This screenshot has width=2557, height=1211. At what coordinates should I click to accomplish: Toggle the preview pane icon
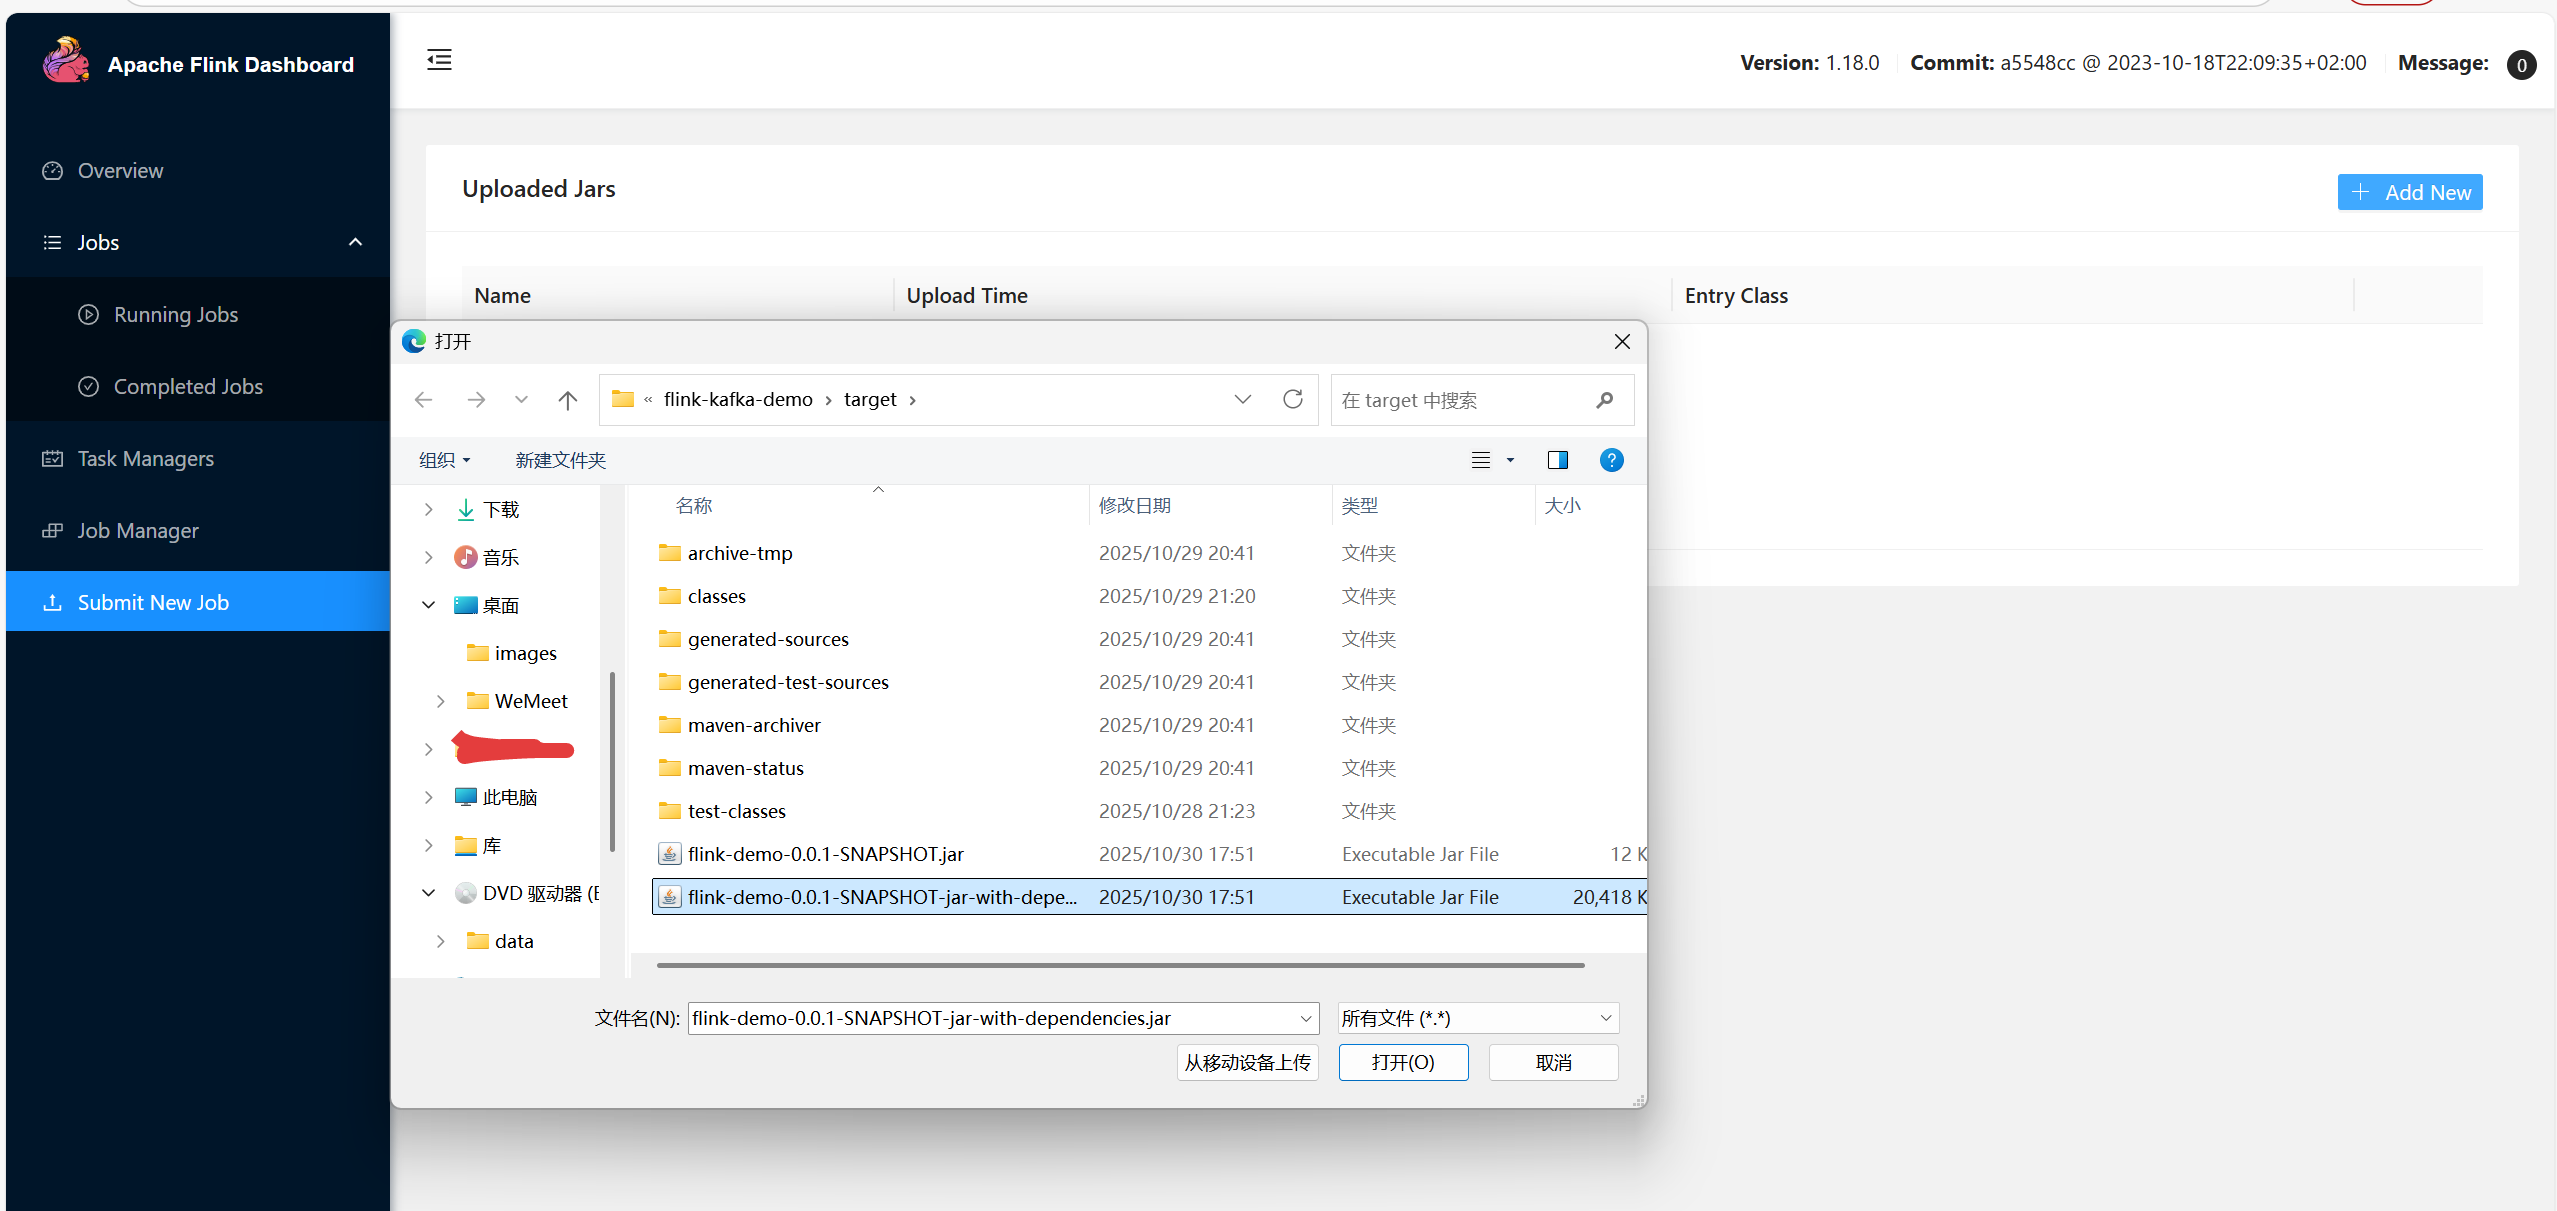(1557, 460)
